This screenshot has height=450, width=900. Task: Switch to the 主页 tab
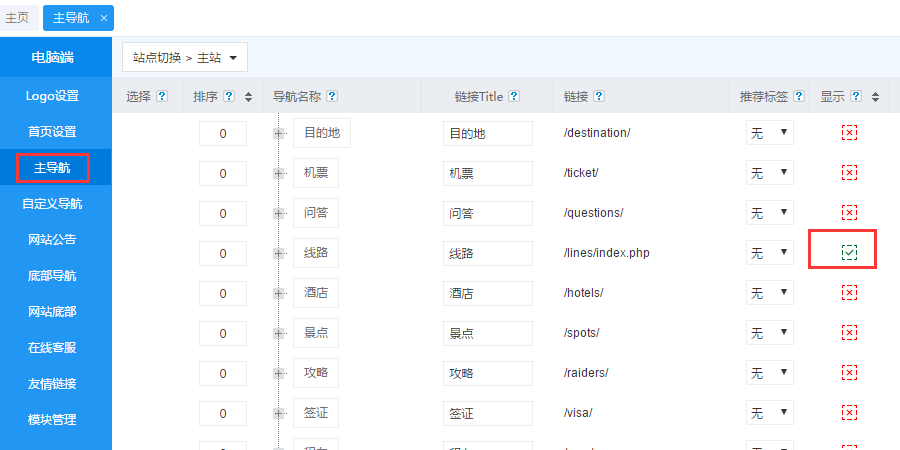point(17,18)
